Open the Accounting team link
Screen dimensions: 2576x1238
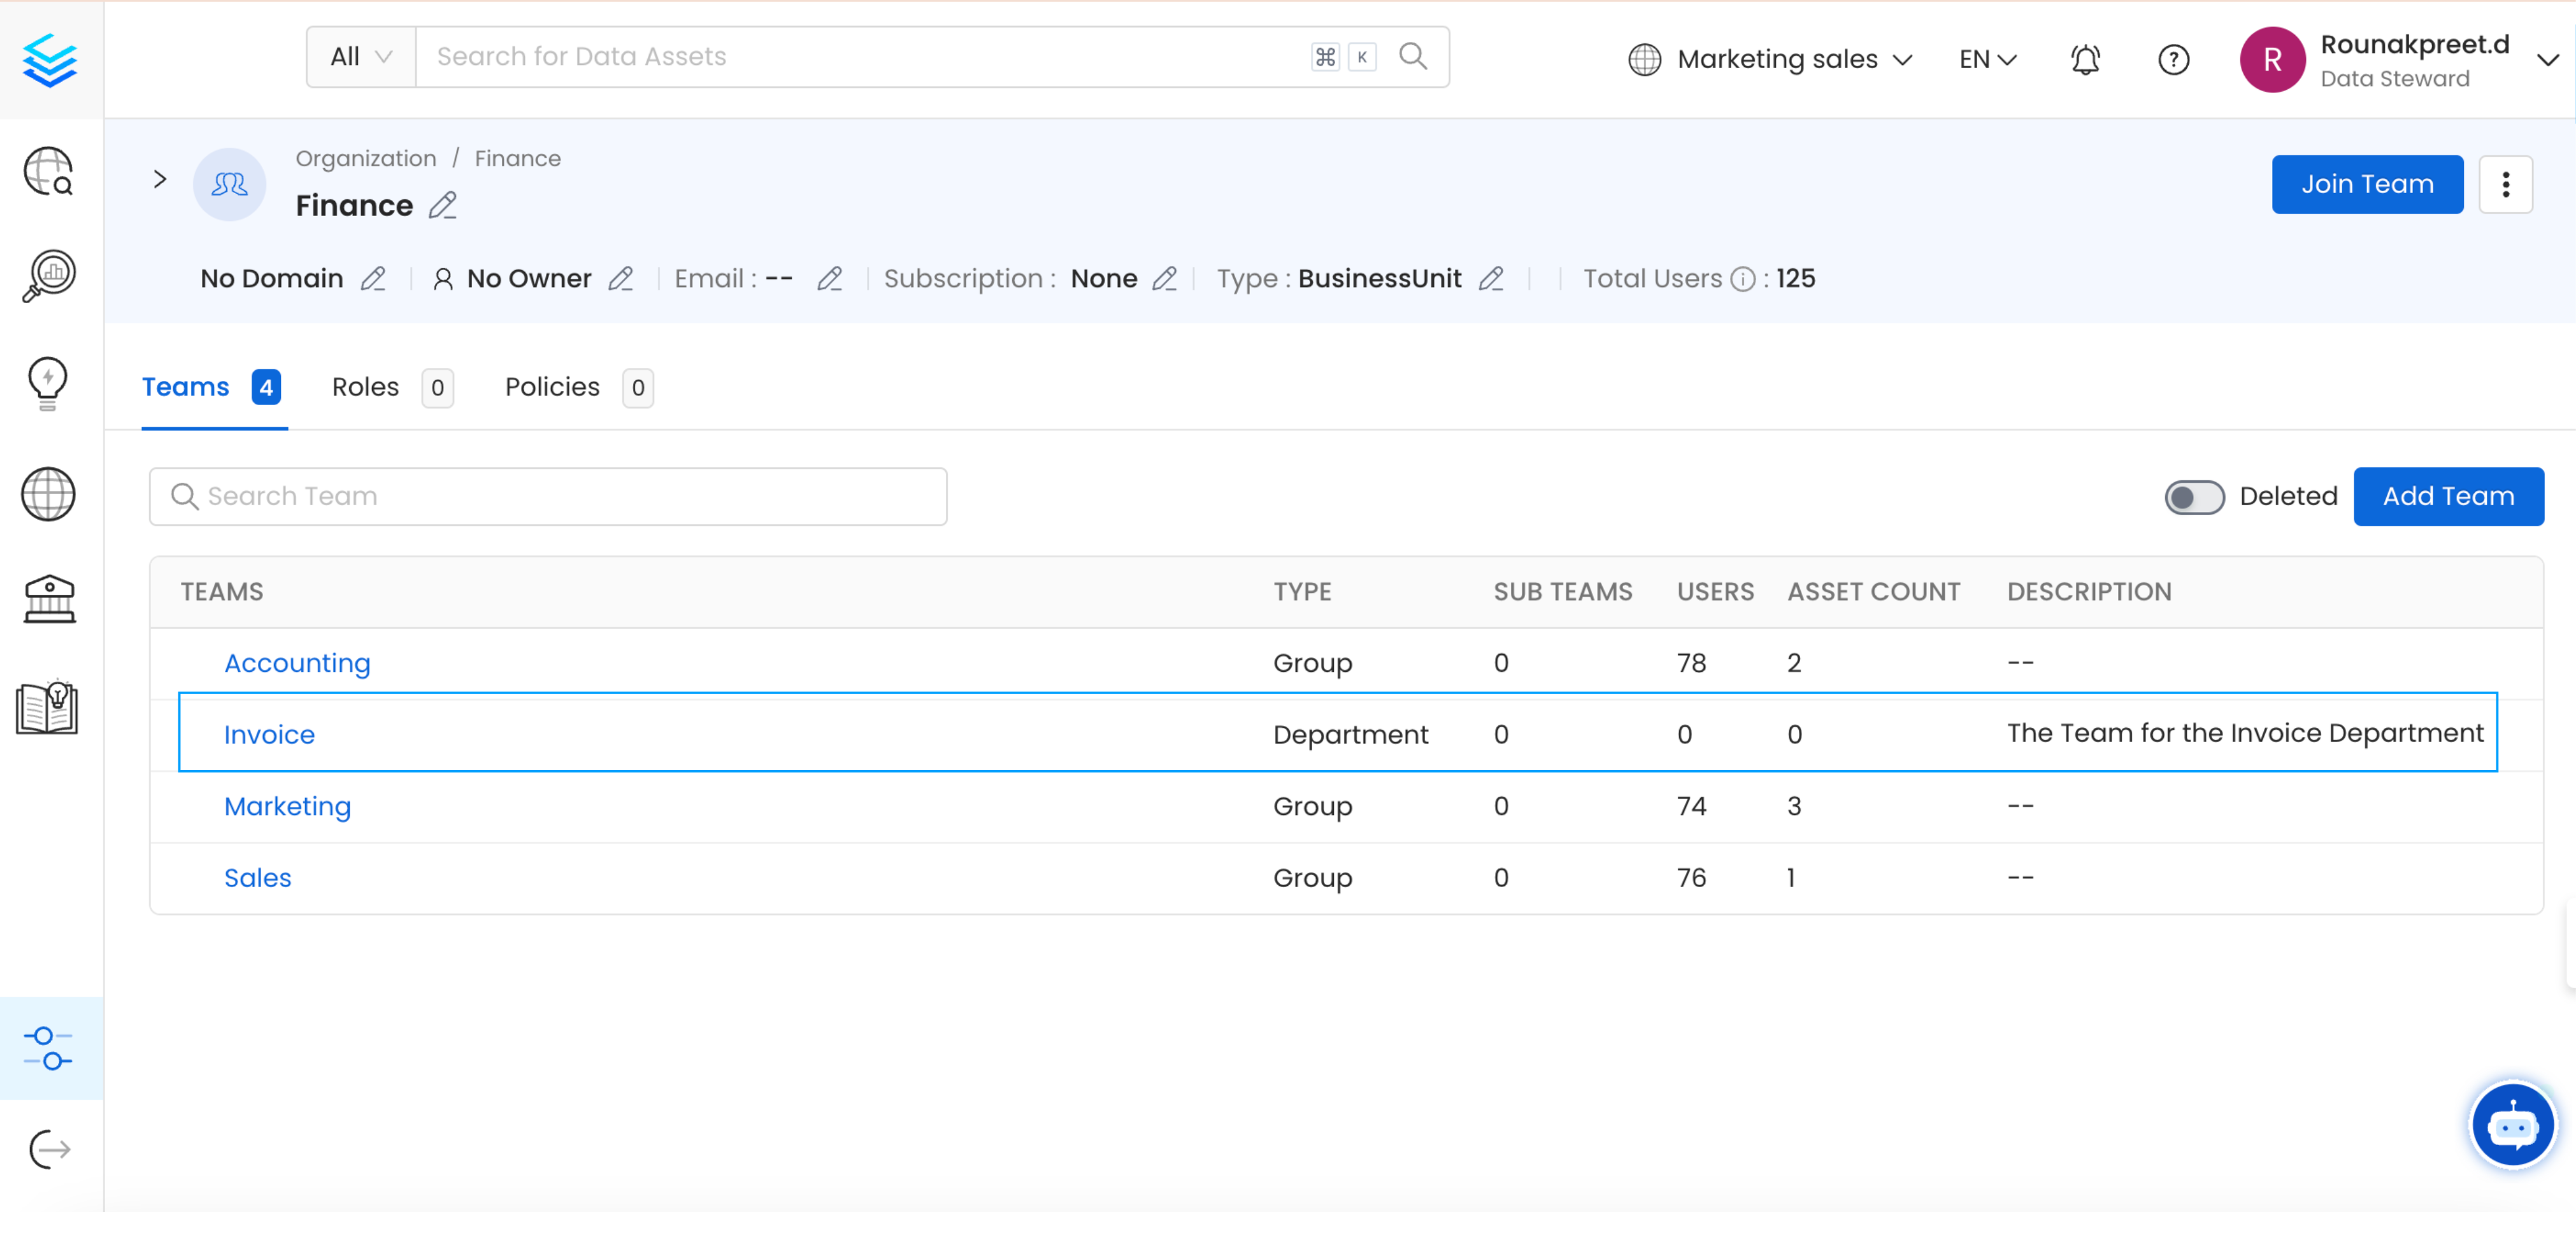click(297, 663)
